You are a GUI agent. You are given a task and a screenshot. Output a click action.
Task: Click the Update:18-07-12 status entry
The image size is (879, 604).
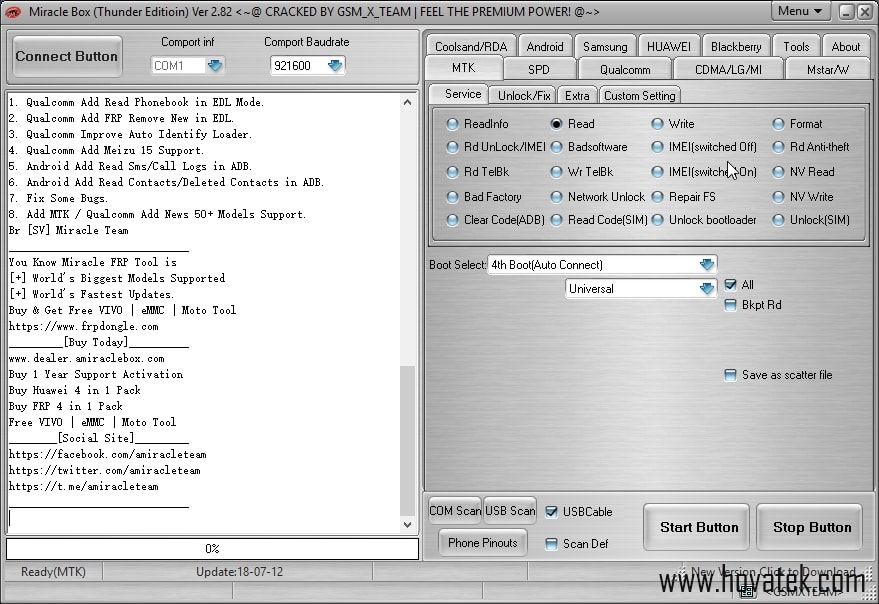coord(239,571)
